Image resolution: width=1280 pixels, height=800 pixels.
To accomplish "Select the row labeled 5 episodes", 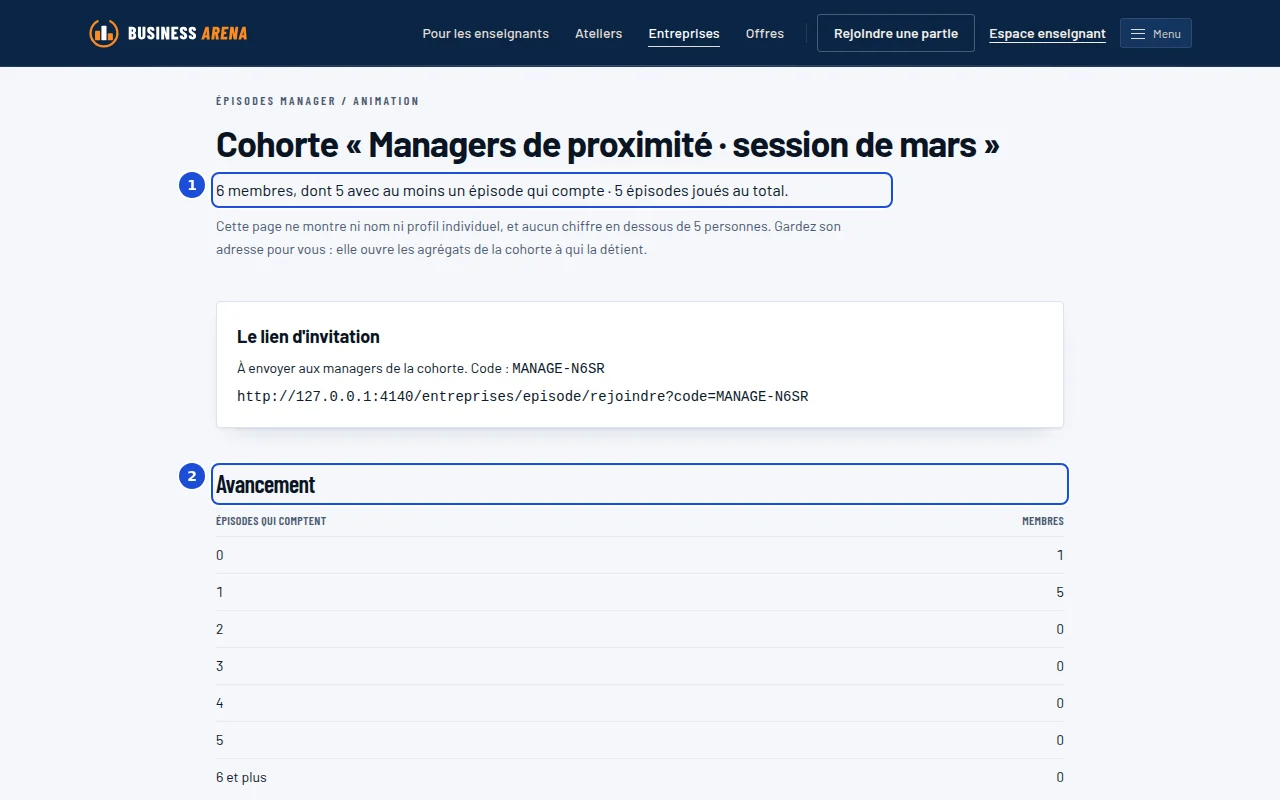I will (640, 740).
